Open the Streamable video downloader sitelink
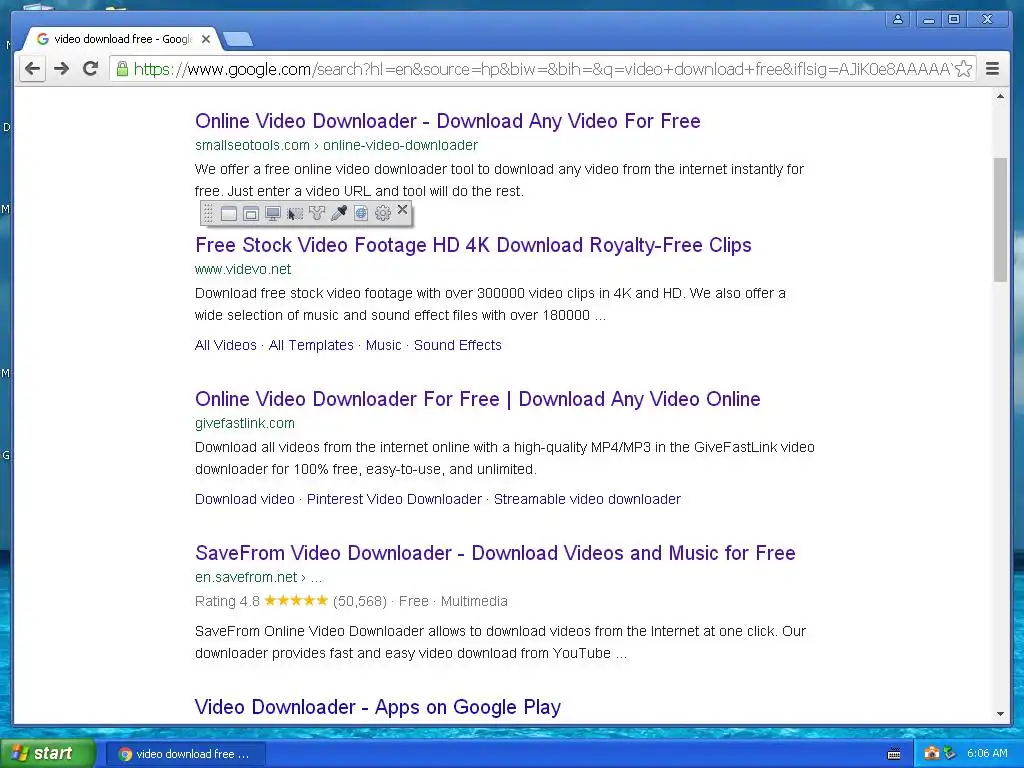 tap(587, 499)
